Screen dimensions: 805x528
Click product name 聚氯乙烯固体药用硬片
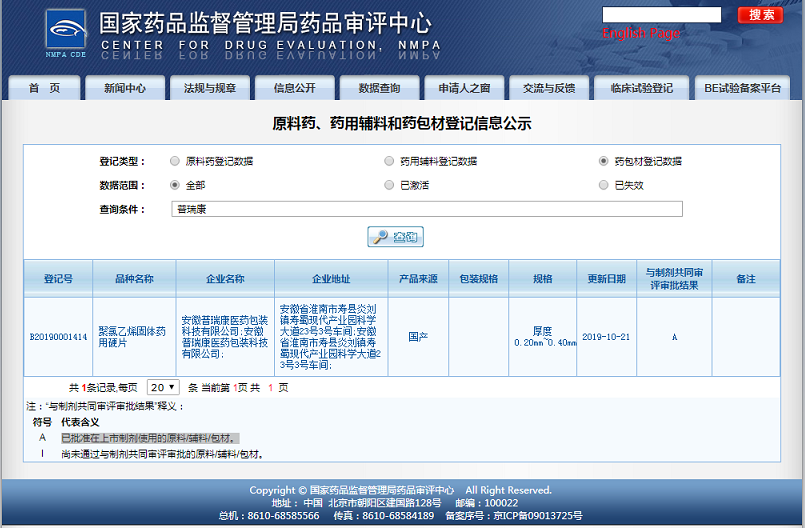pyautogui.click(x=132, y=337)
